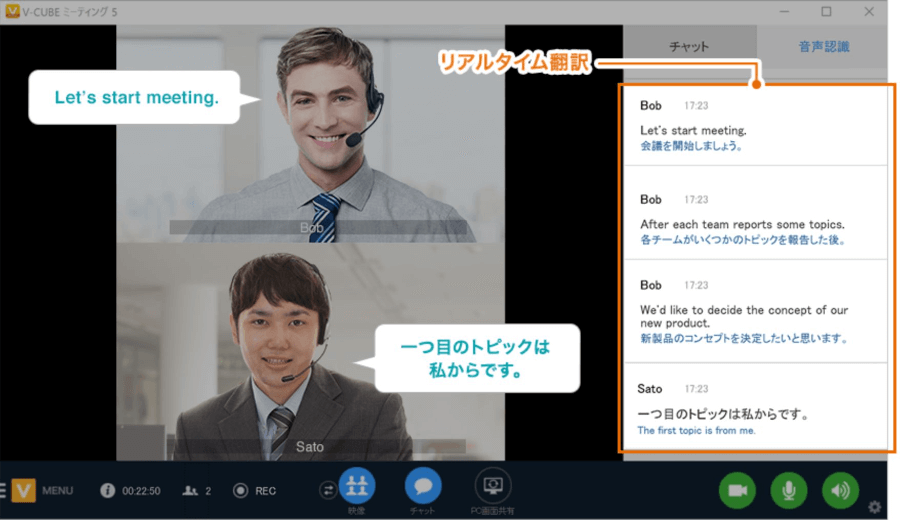900x521 pixels.
Task: Click Sato's video feed
Action: coord(311,352)
